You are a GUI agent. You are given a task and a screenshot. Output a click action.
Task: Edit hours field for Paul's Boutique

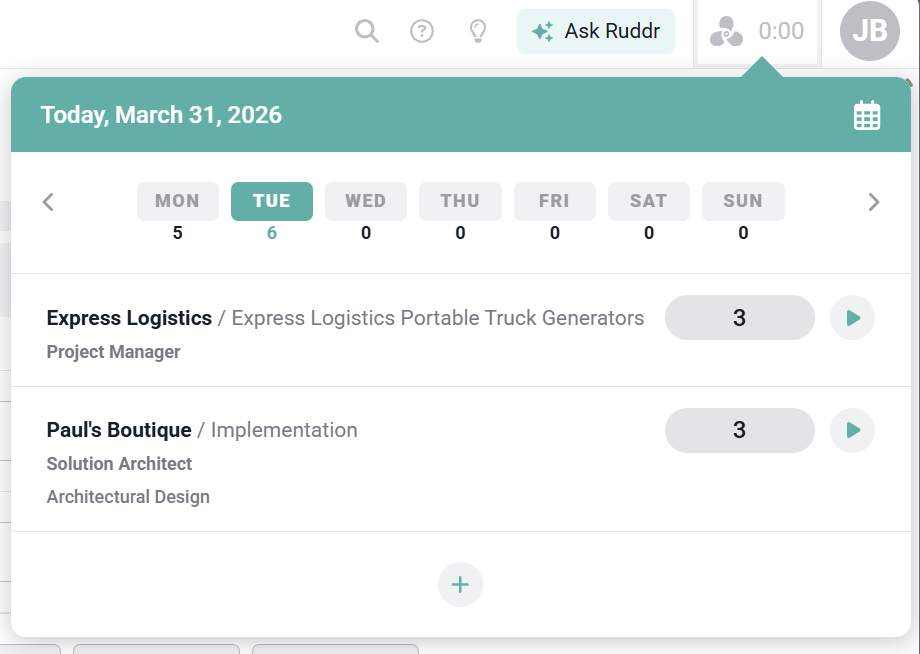(739, 430)
